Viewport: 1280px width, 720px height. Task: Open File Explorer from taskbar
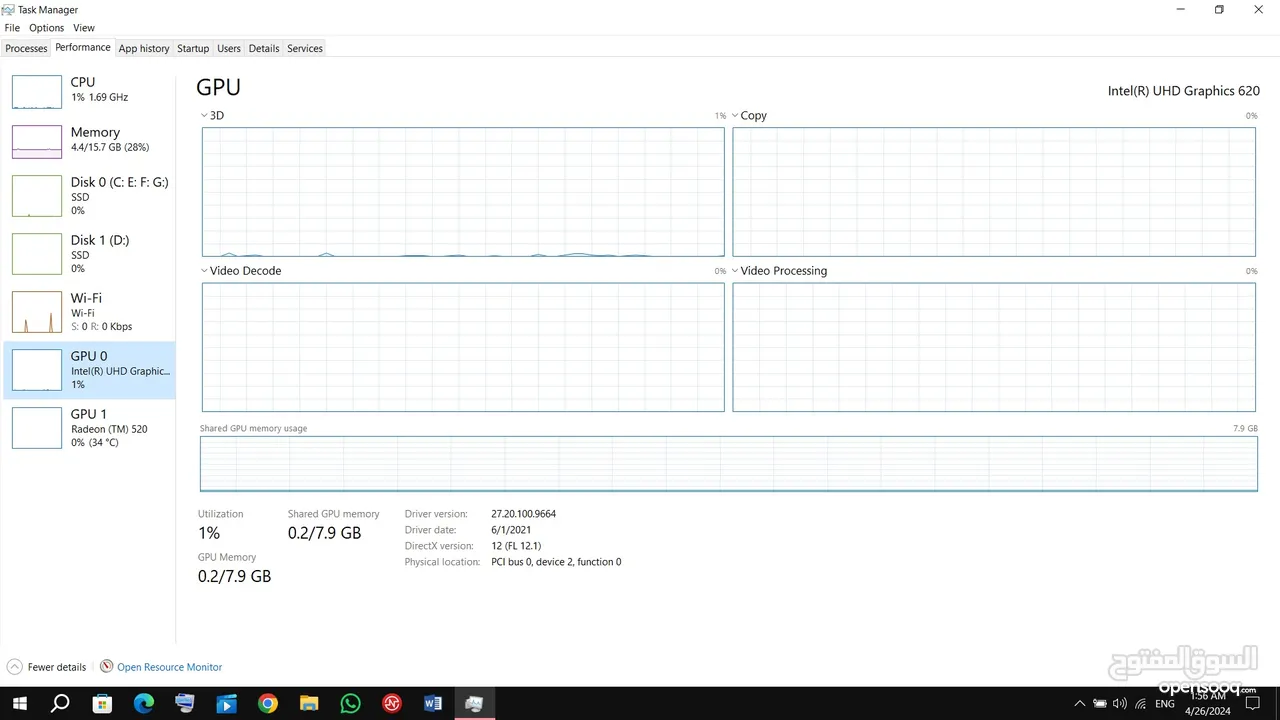tap(309, 704)
